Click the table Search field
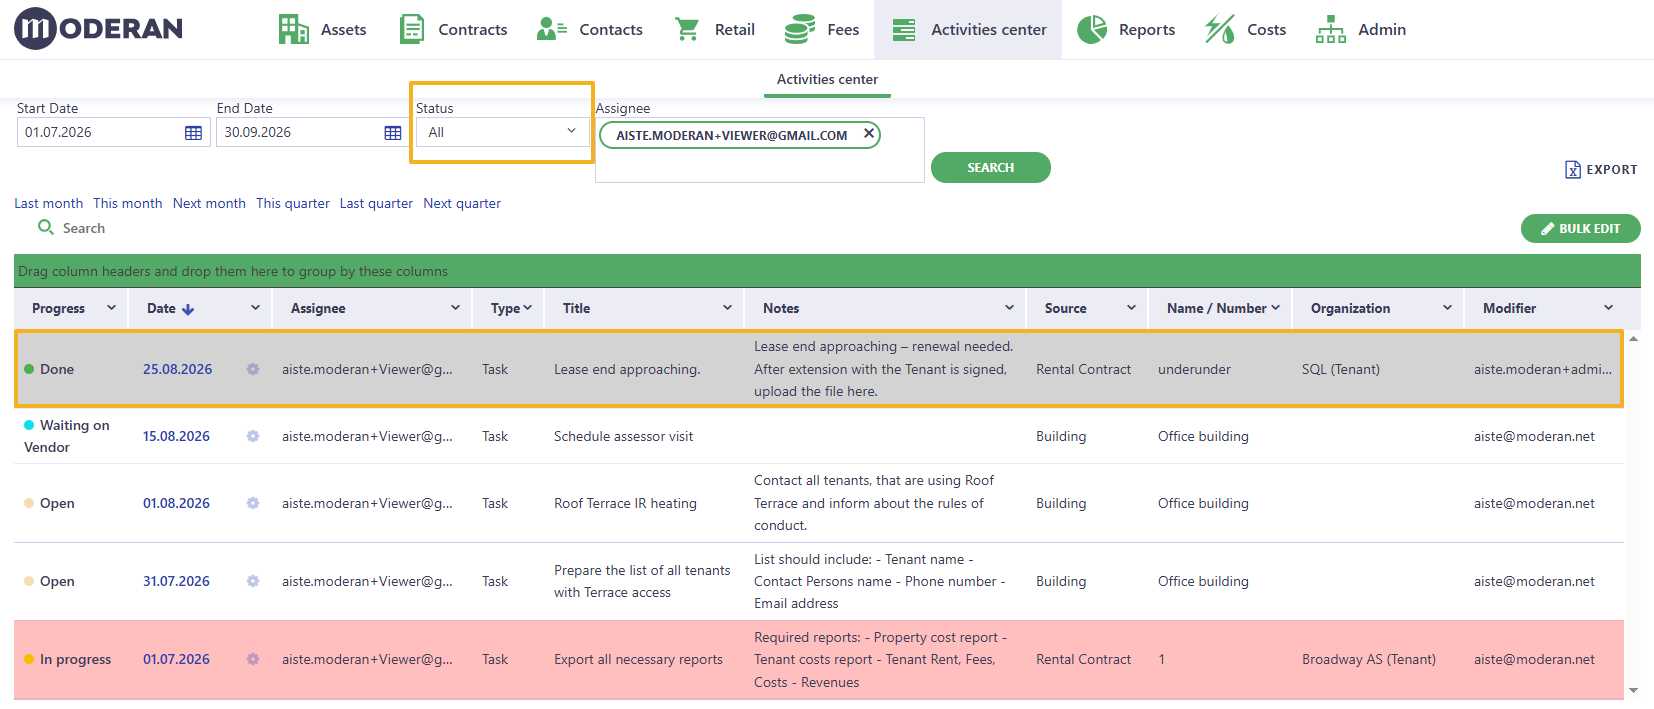 pos(84,228)
